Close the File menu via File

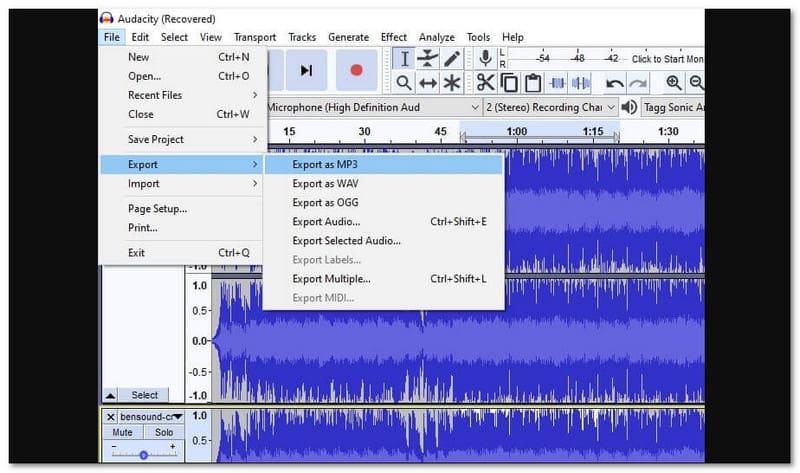[x=112, y=37]
